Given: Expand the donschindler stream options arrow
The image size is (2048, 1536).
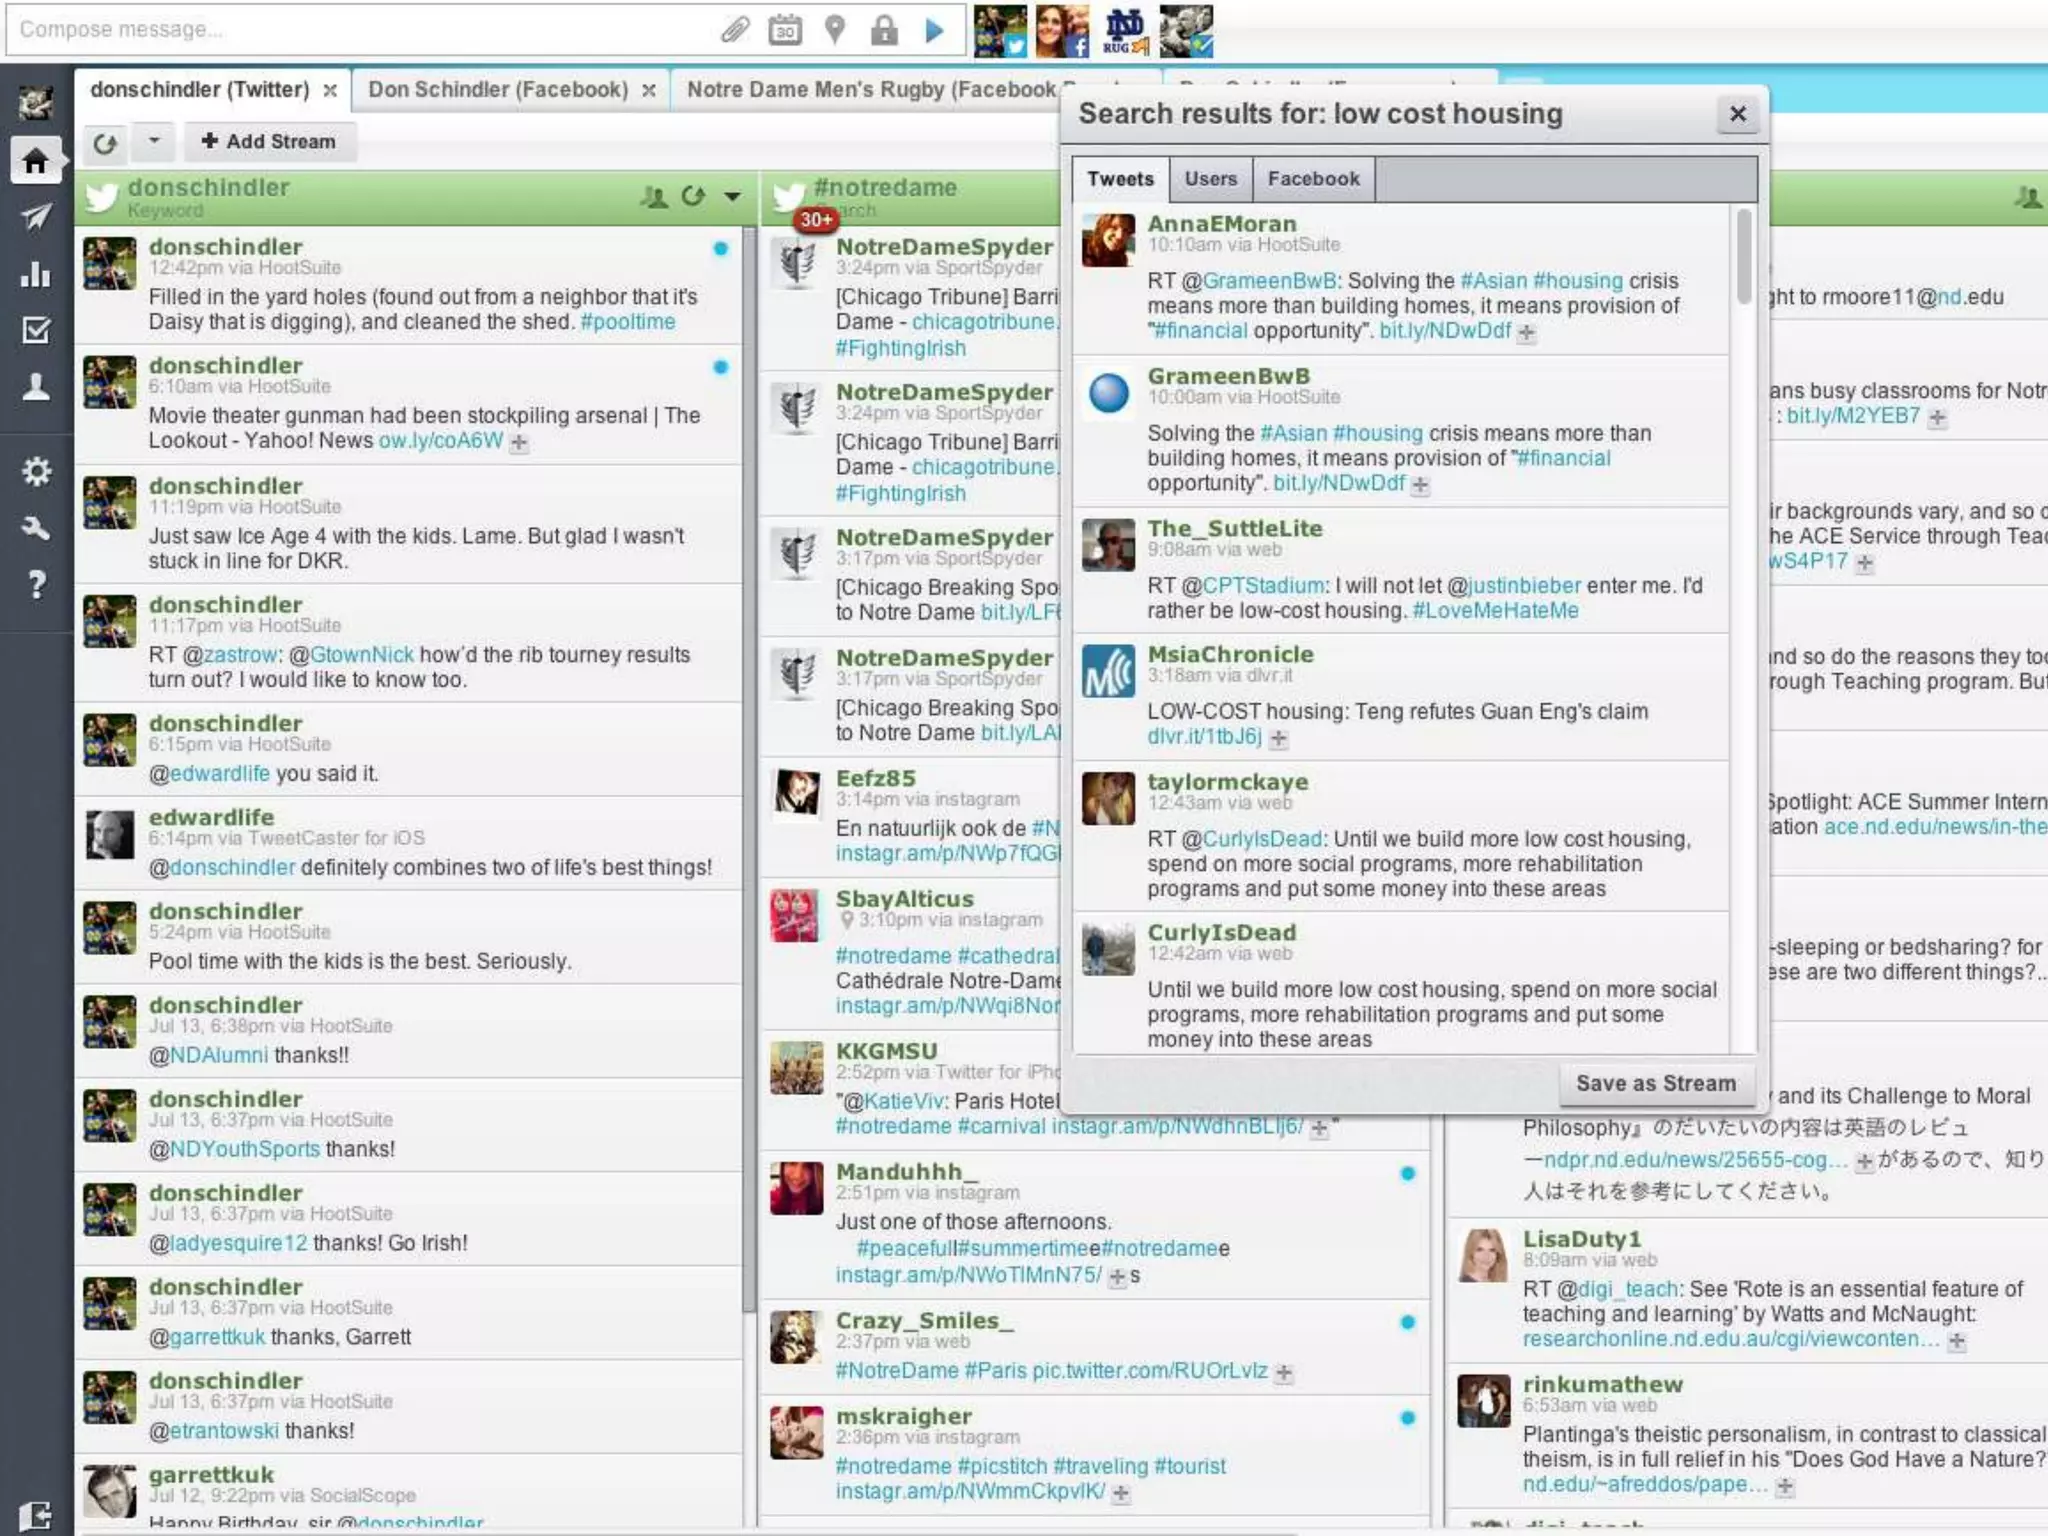Looking at the screenshot, I should click(x=733, y=196).
